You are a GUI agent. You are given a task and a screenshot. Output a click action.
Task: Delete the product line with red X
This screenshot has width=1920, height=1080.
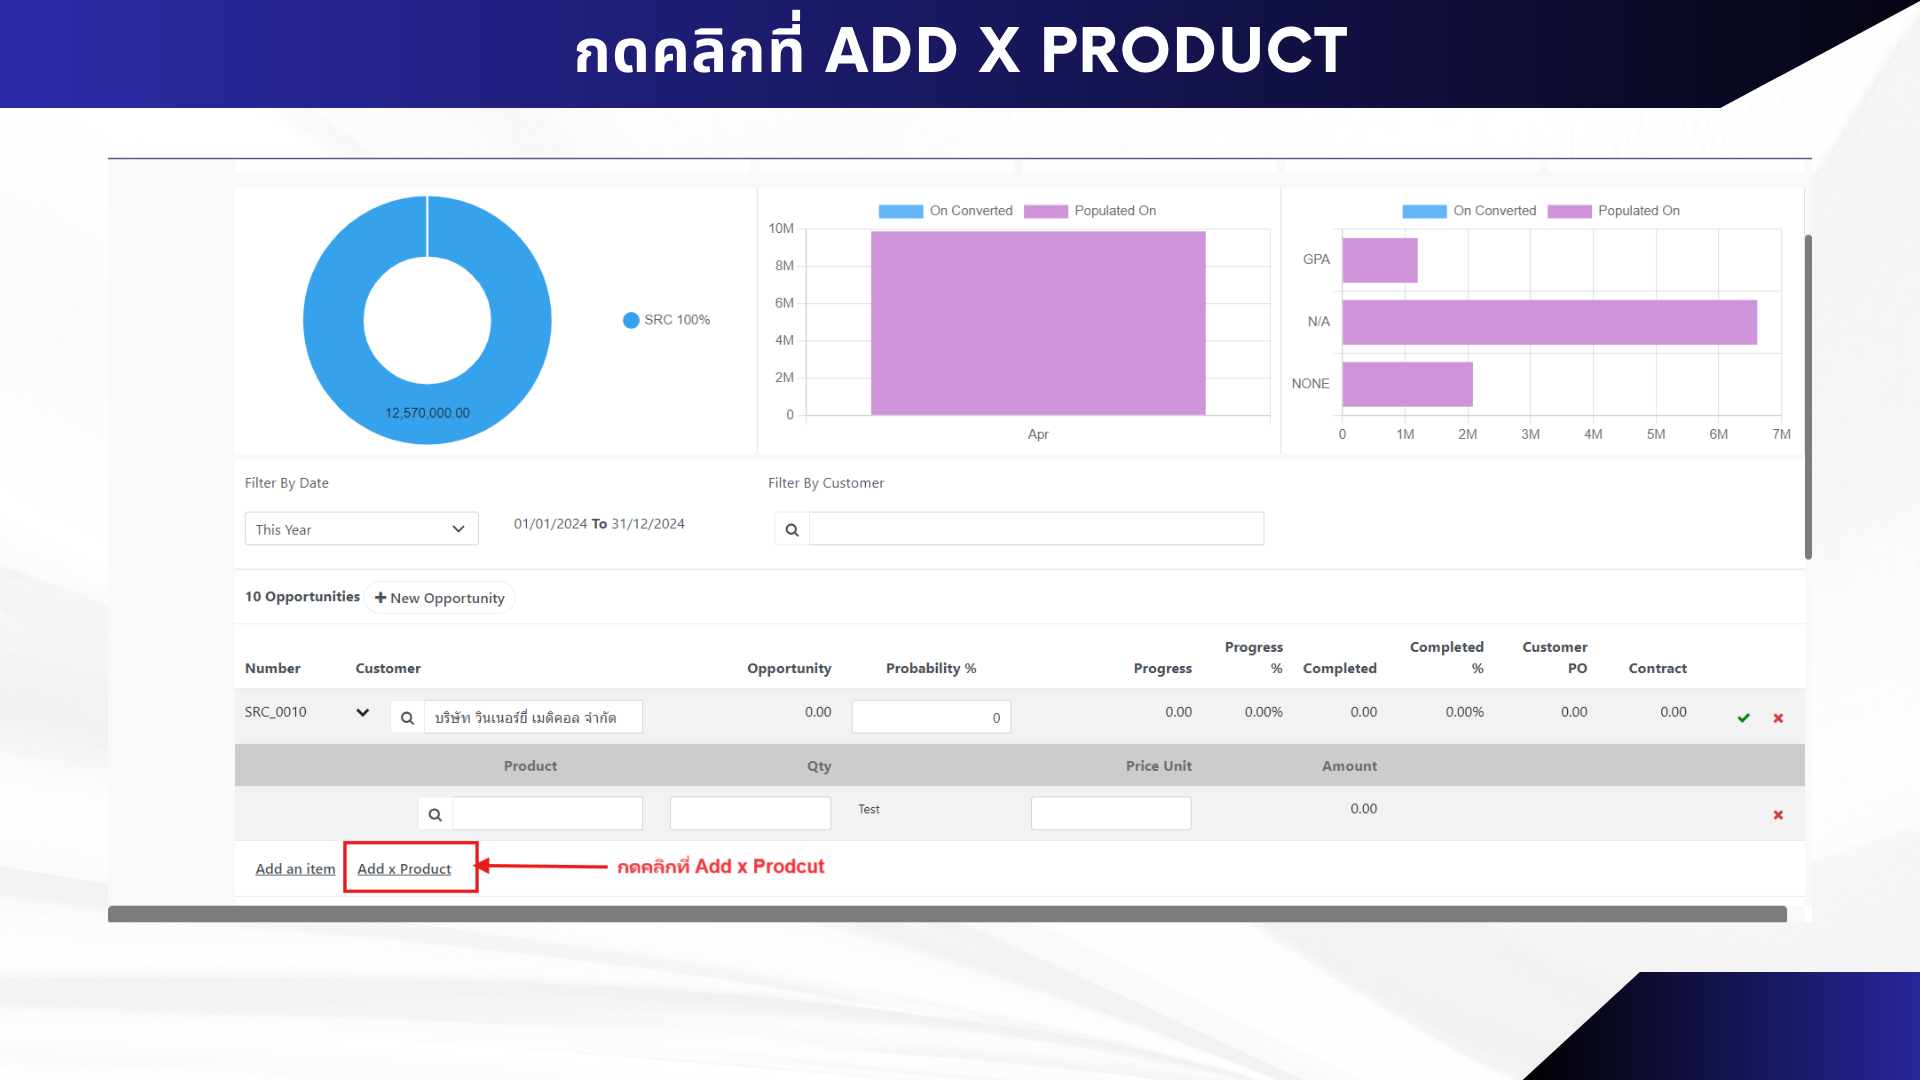(1778, 815)
